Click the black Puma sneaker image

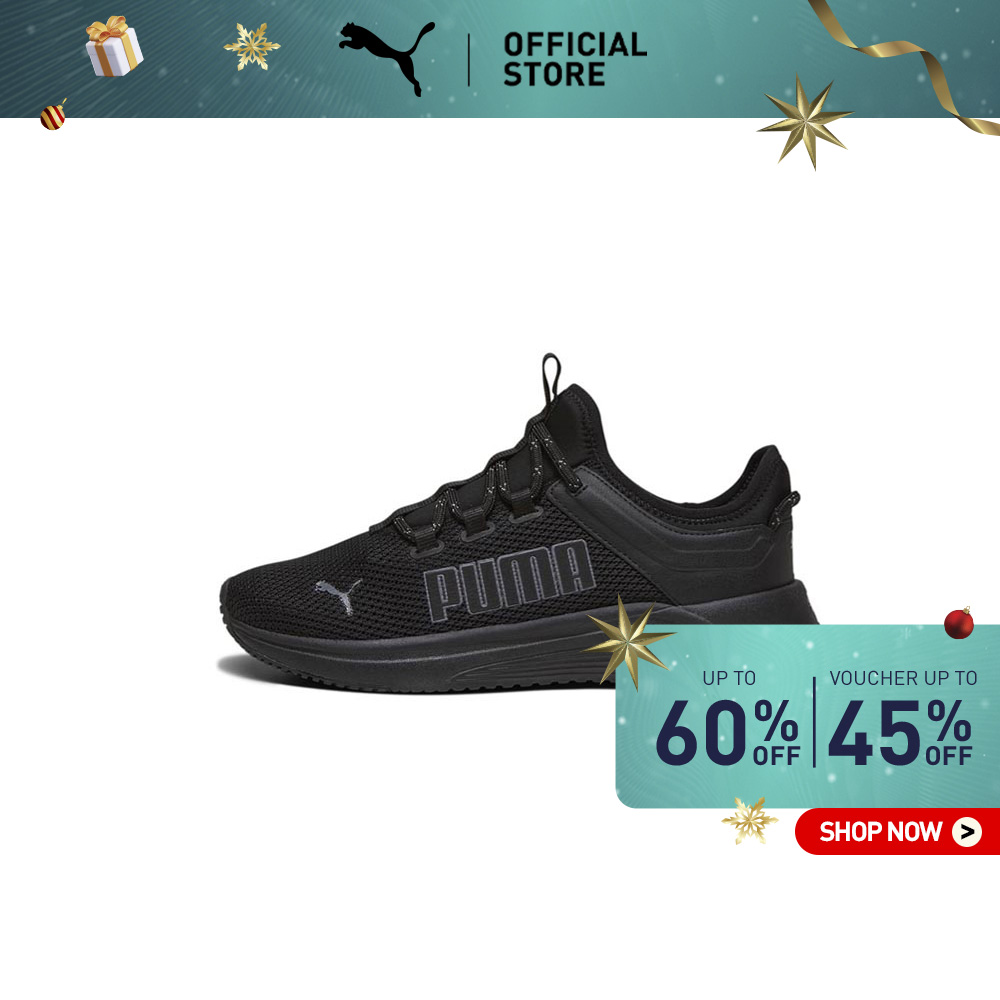[518, 524]
